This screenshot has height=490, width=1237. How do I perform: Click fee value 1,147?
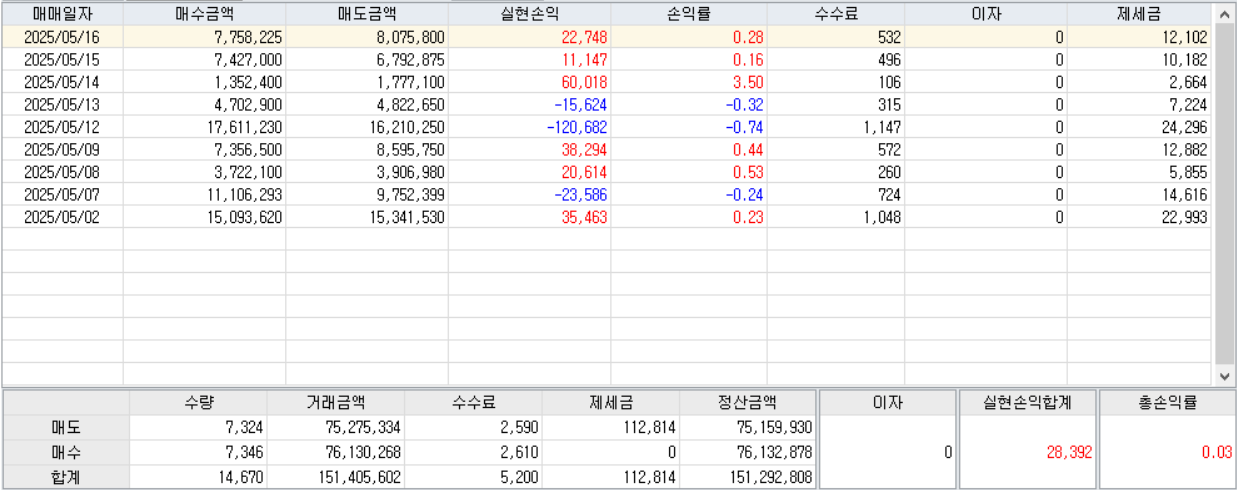pyautogui.click(x=883, y=127)
